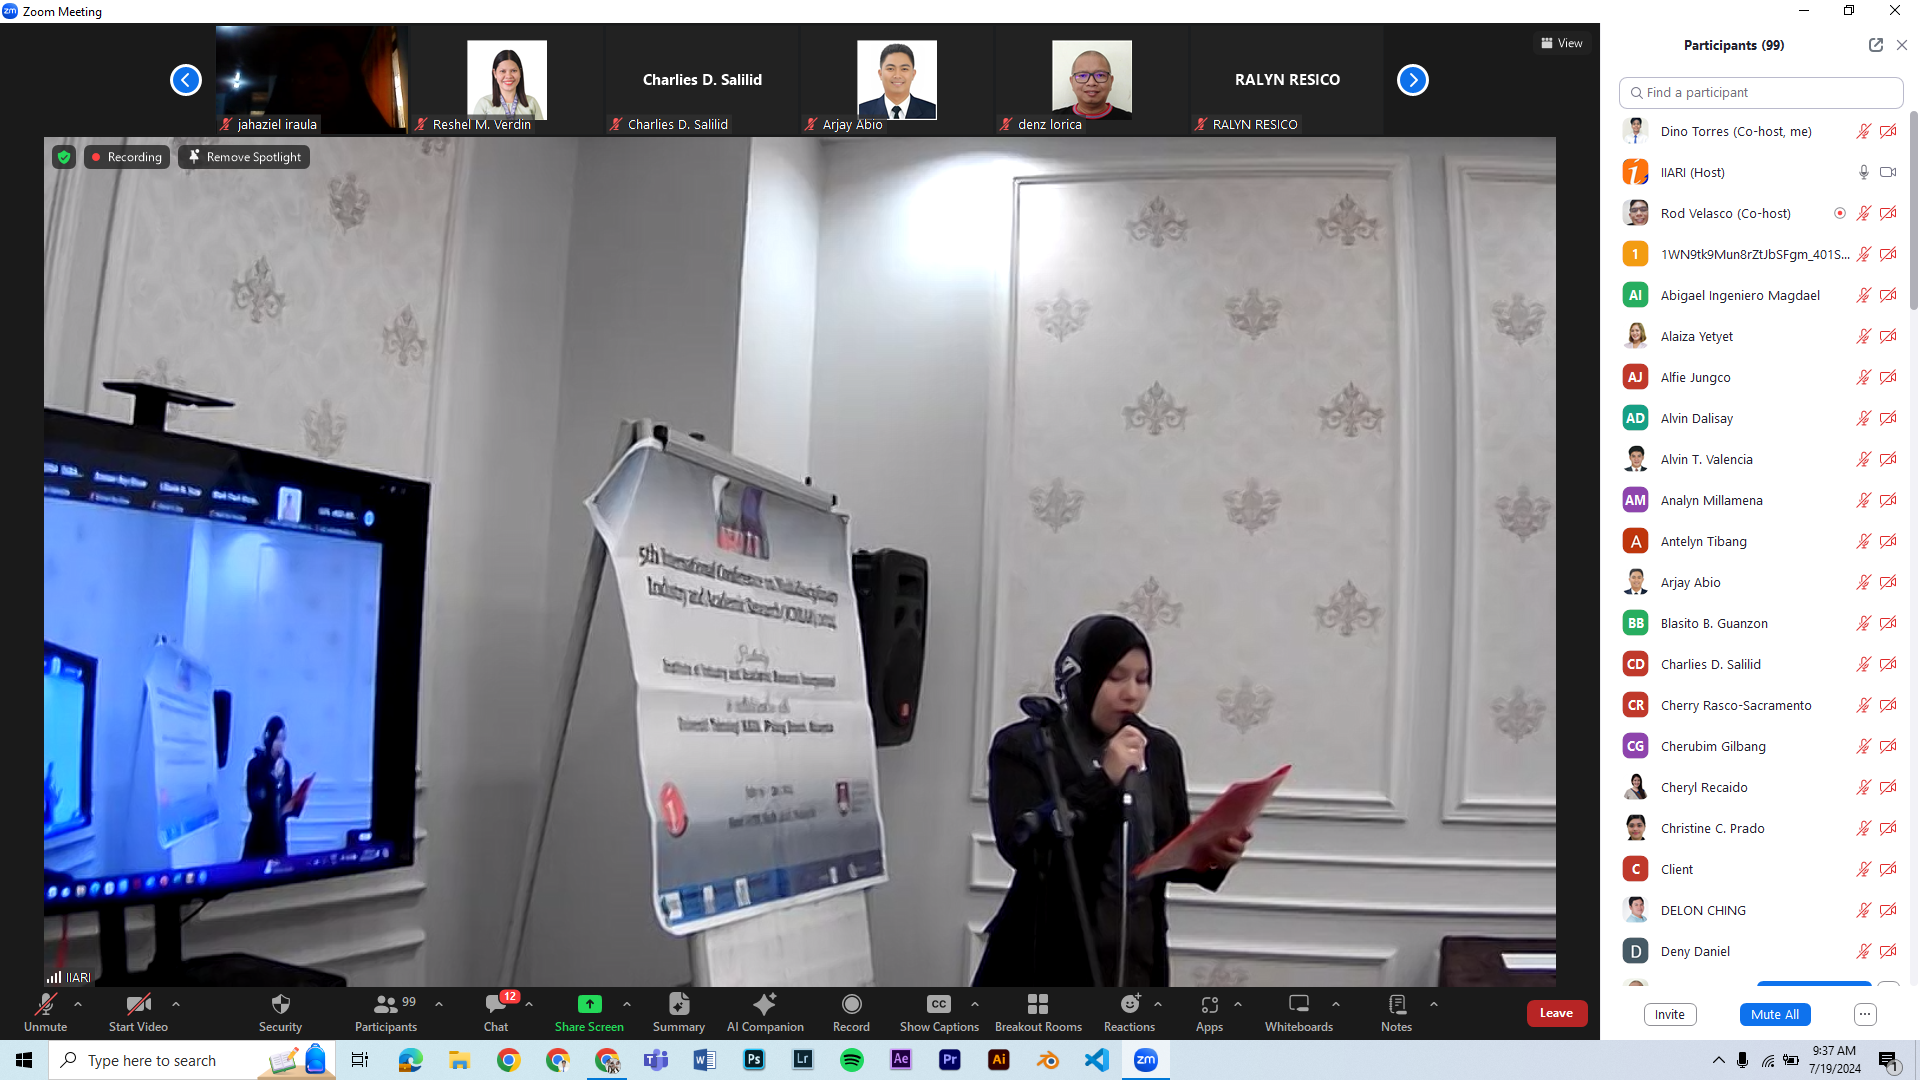Pop out the Participants panel
The image size is (1920, 1080).
click(x=1875, y=45)
